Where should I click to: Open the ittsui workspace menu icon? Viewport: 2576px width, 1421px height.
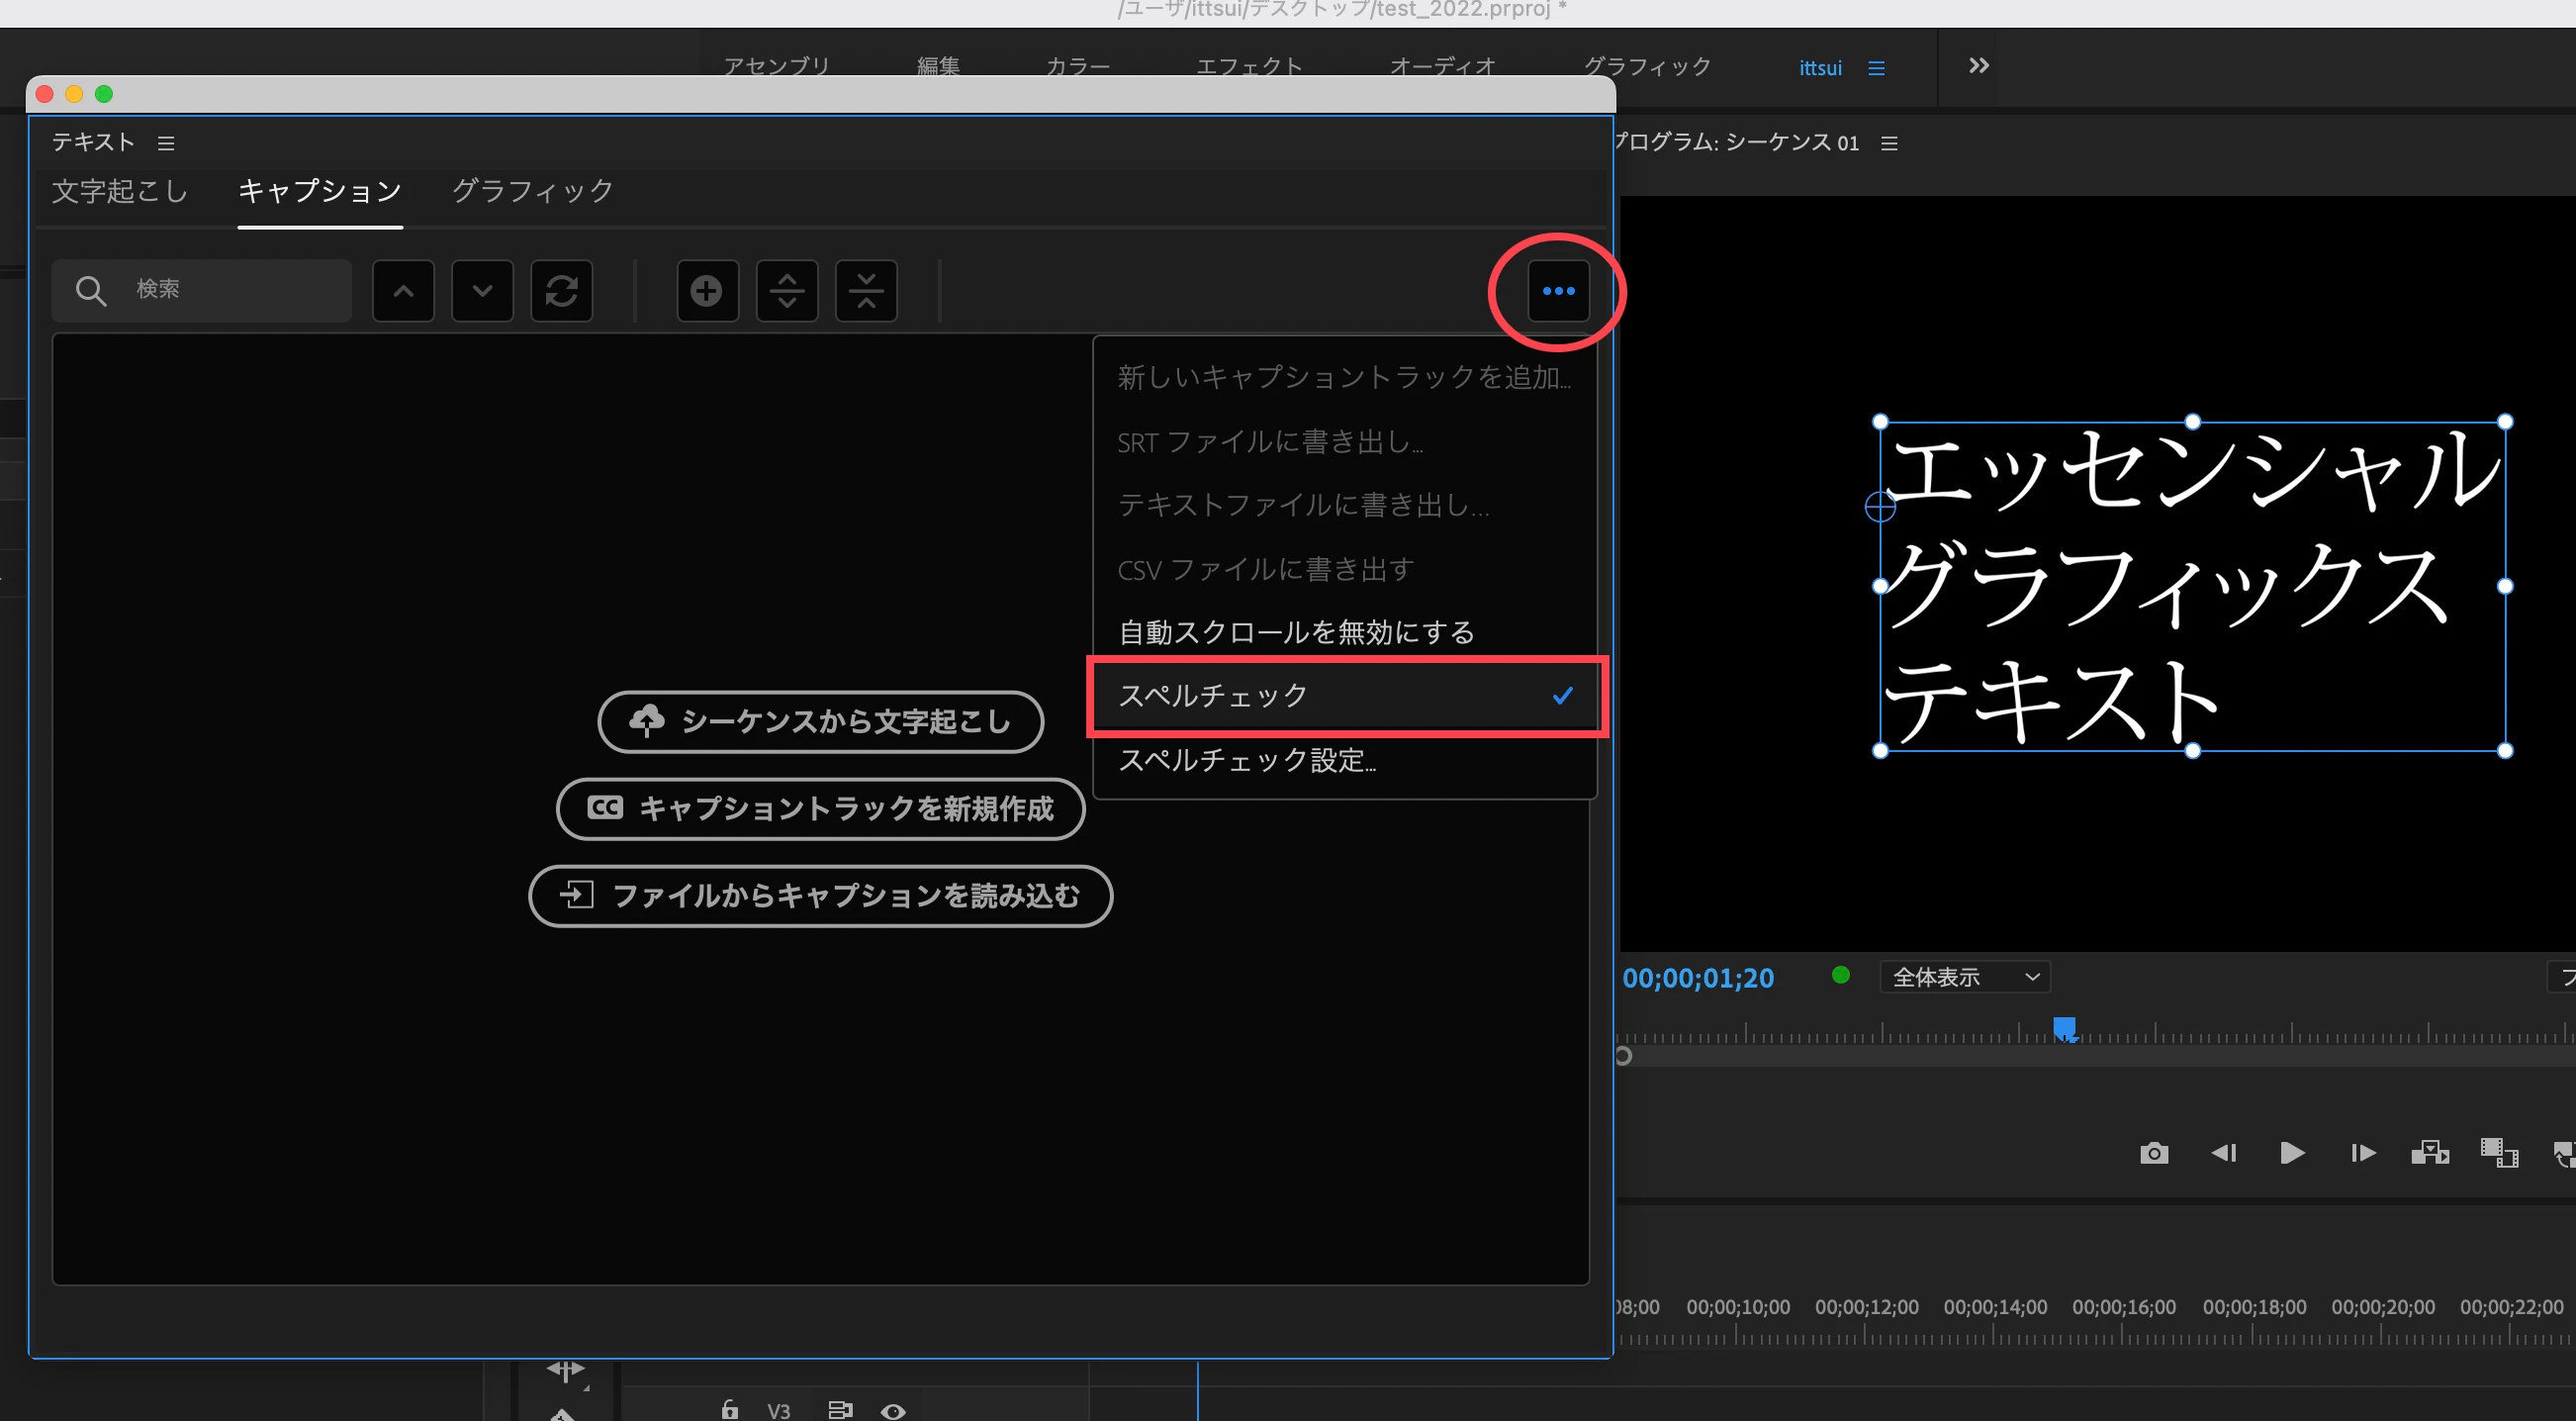pyautogui.click(x=1876, y=68)
